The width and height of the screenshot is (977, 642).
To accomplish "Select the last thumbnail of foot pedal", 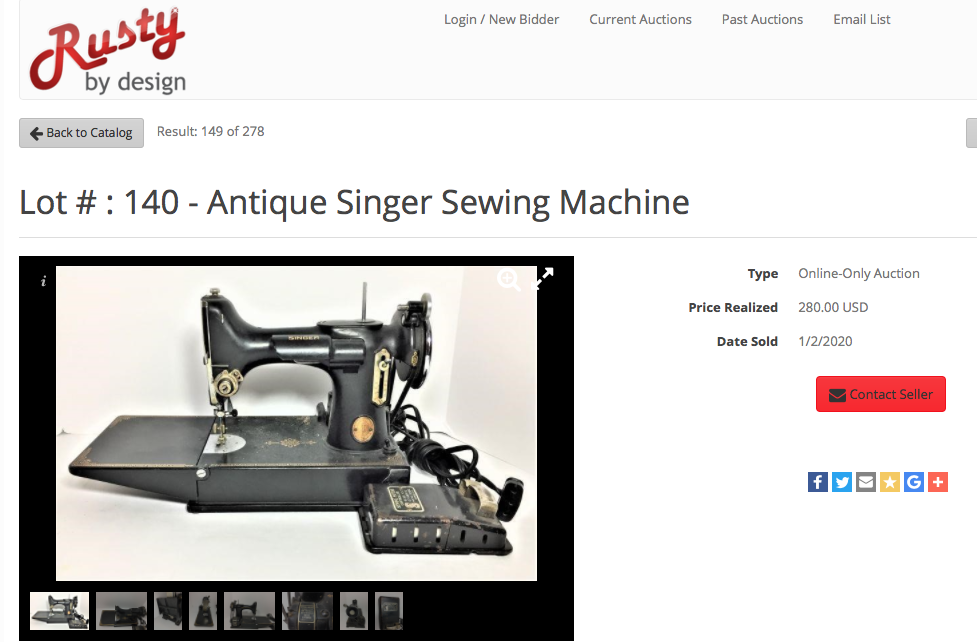I will point(389,611).
